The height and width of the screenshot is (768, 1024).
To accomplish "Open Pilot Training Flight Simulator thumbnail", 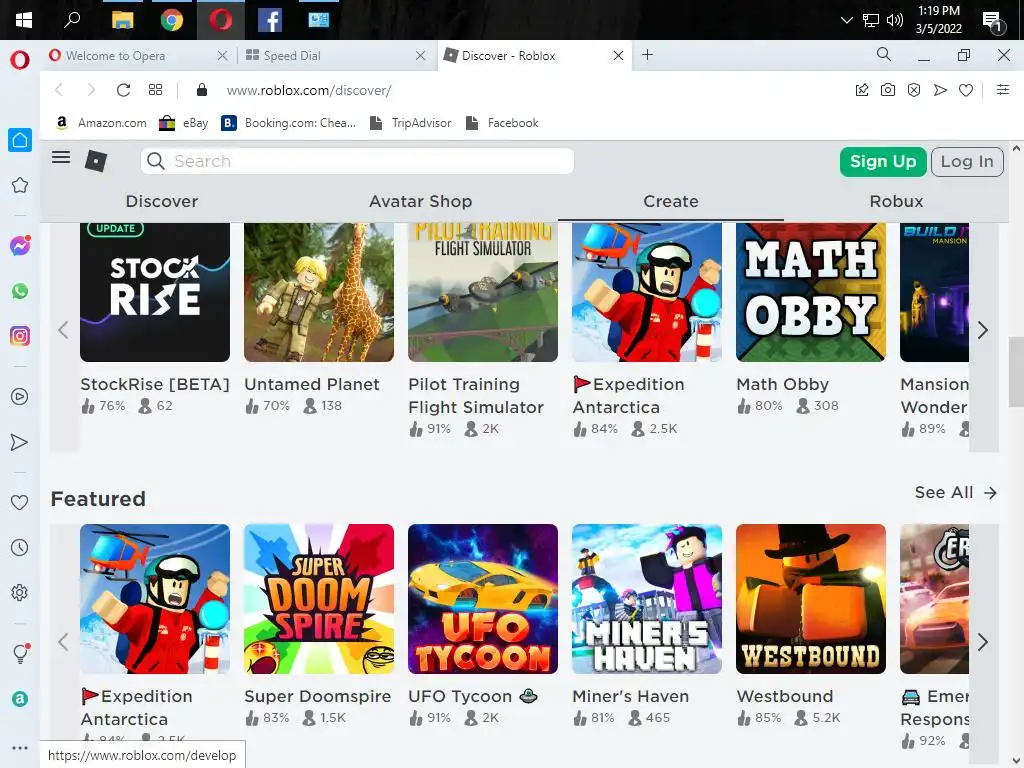I will click(x=483, y=292).
